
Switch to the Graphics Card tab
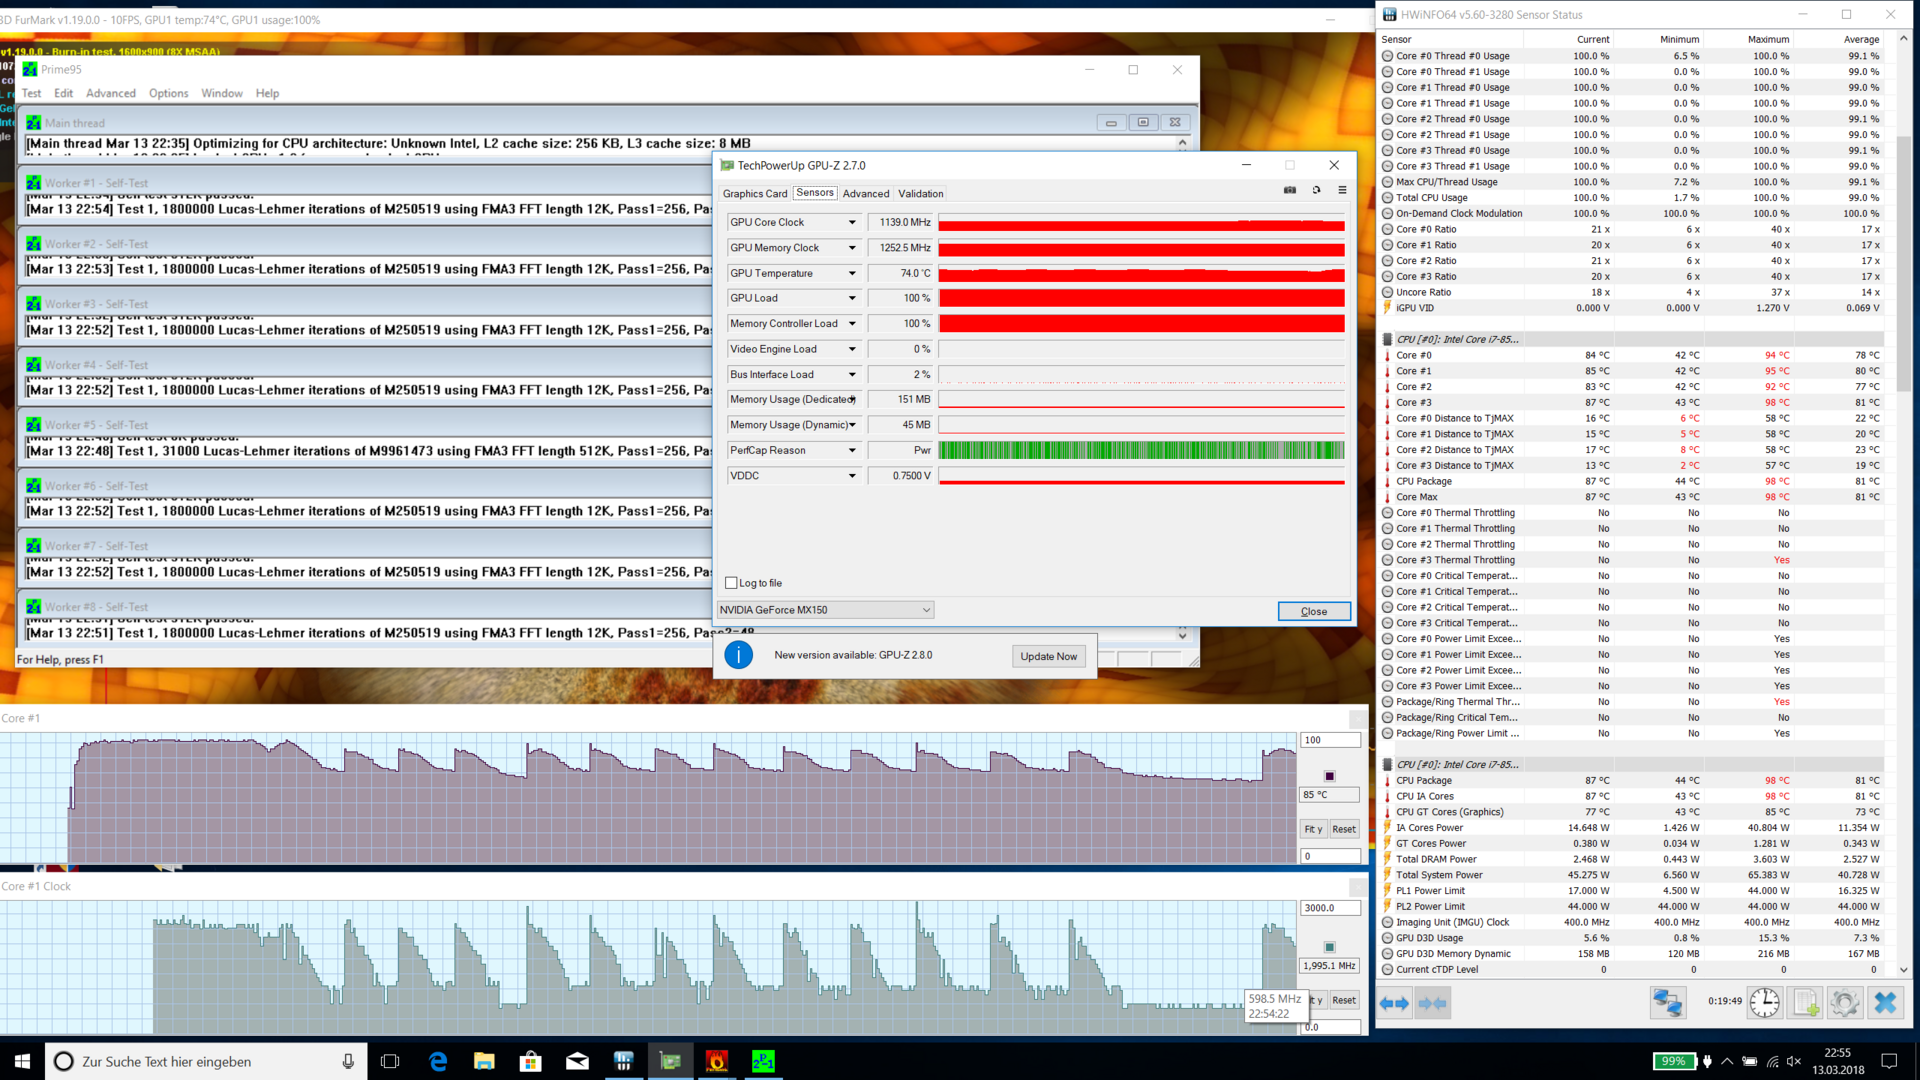click(x=755, y=194)
